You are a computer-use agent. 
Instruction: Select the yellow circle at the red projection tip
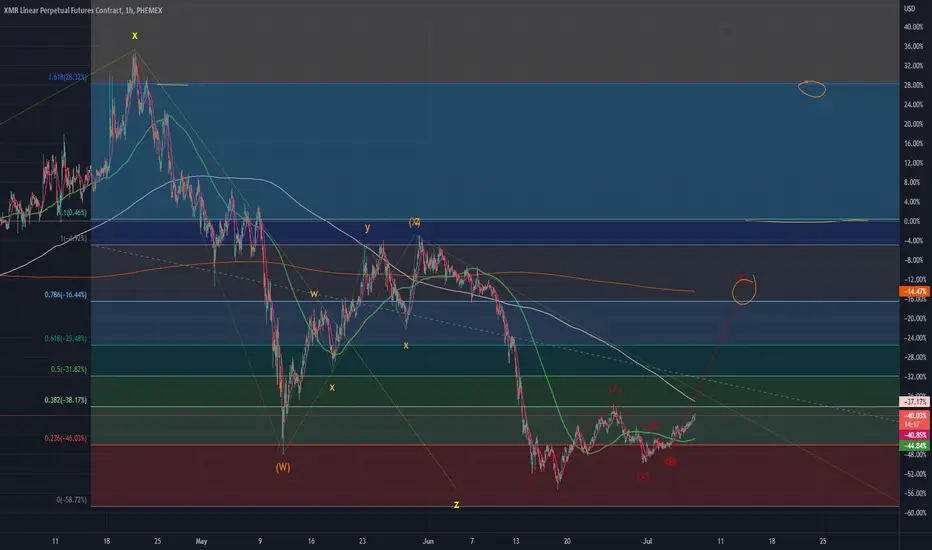point(744,290)
